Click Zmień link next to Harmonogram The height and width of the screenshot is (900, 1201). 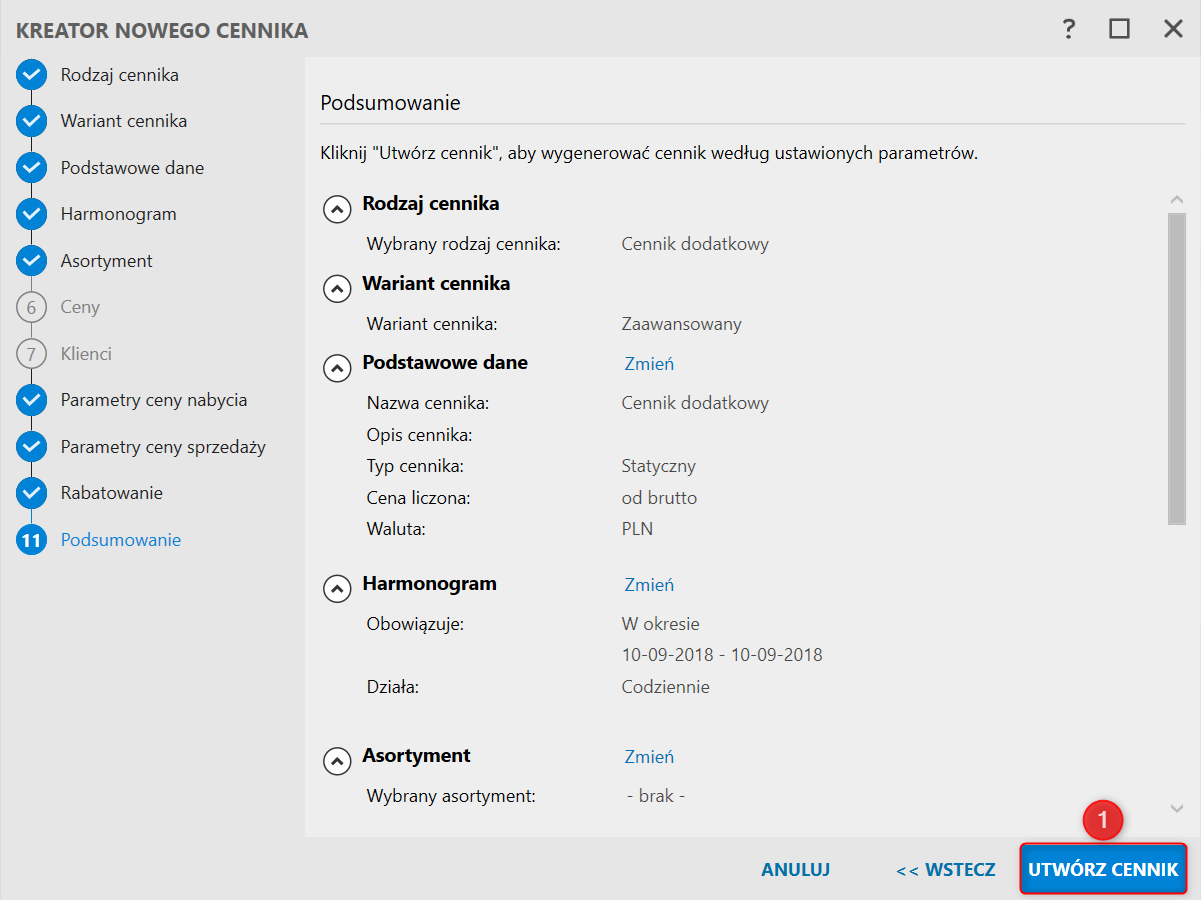coord(649,585)
